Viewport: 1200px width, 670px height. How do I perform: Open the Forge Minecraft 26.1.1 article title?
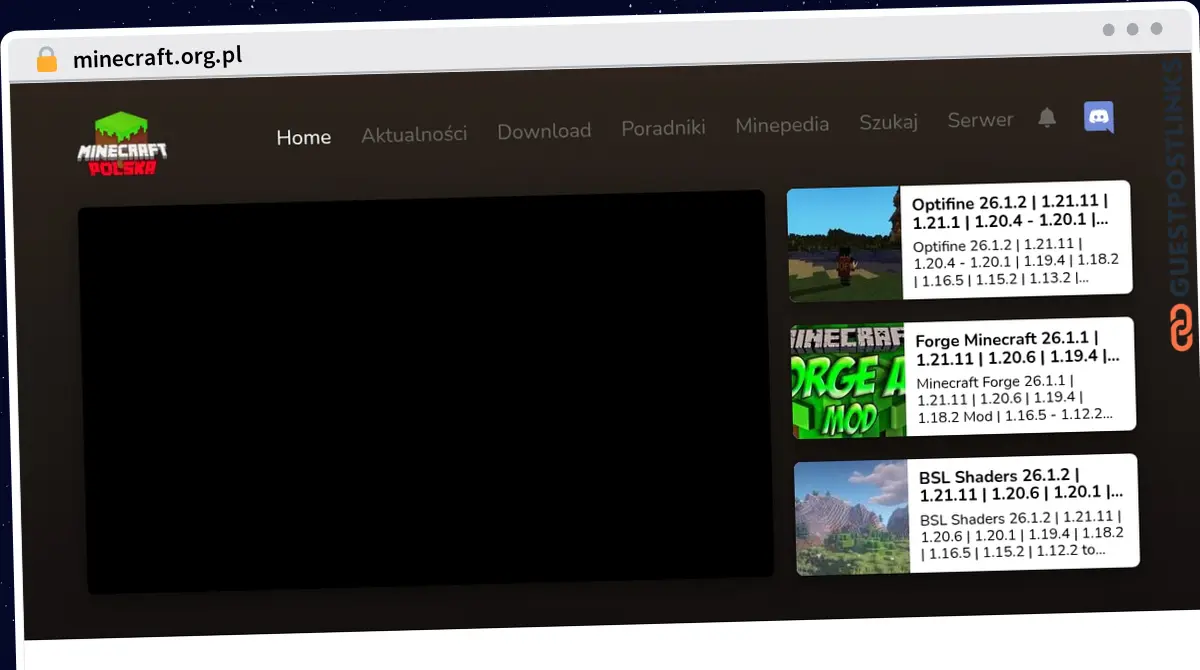click(x=1019, y=347)
